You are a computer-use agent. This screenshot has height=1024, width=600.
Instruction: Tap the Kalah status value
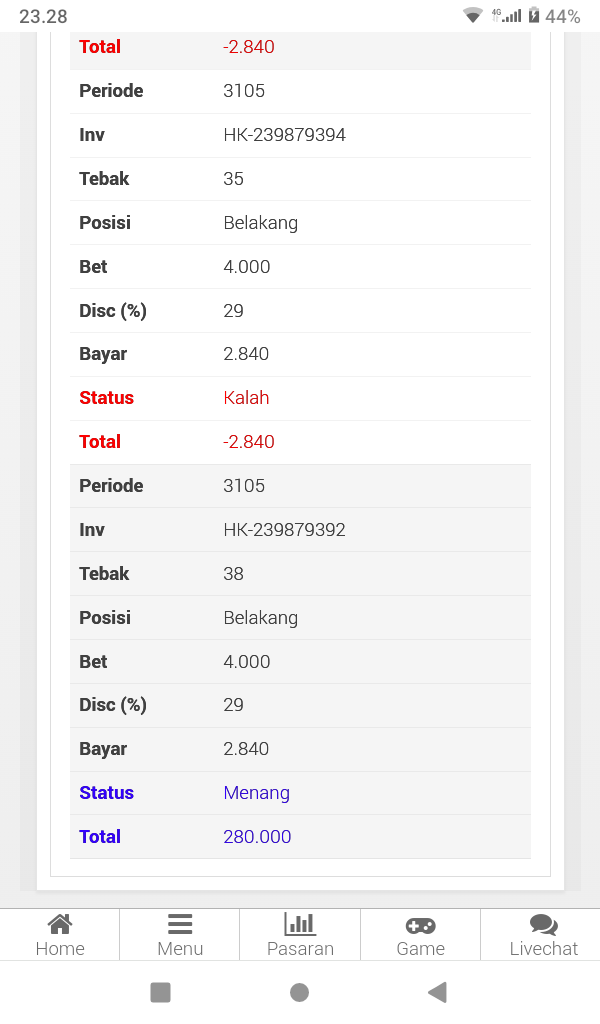(x=246, y=398)
